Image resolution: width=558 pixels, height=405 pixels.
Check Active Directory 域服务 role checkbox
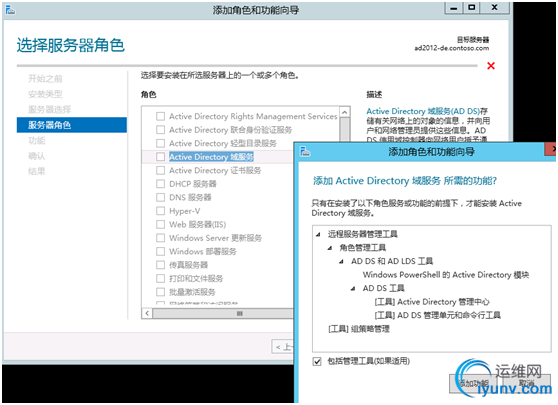click(x=160, y=157)
